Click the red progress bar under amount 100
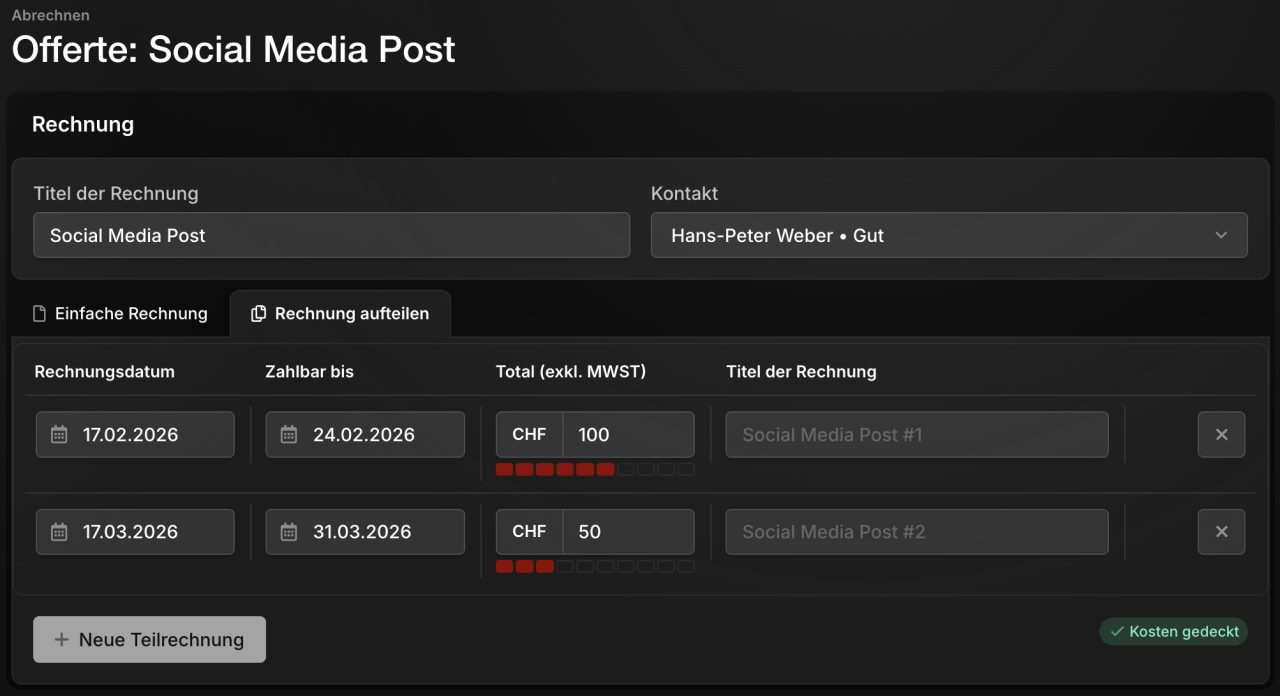Screen dimensions: 1280x696 click(595, 469)
